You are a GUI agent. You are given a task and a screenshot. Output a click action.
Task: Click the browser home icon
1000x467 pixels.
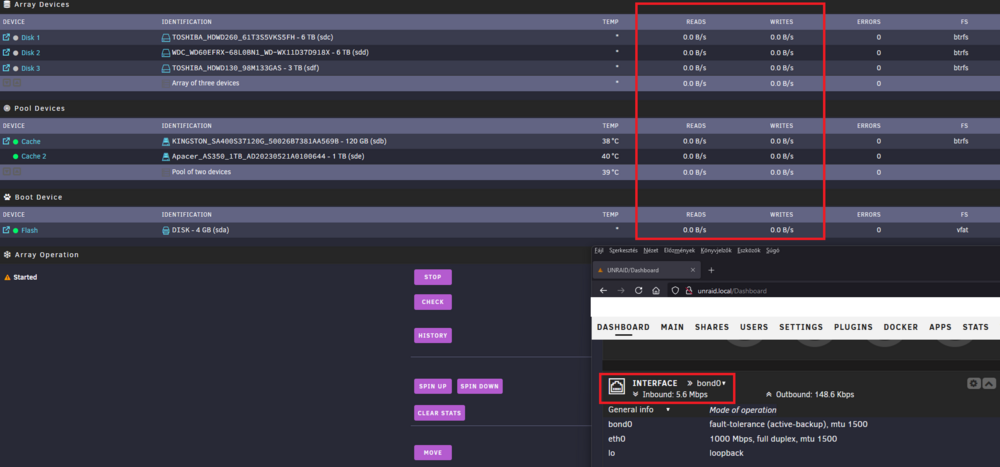[656, 290]
